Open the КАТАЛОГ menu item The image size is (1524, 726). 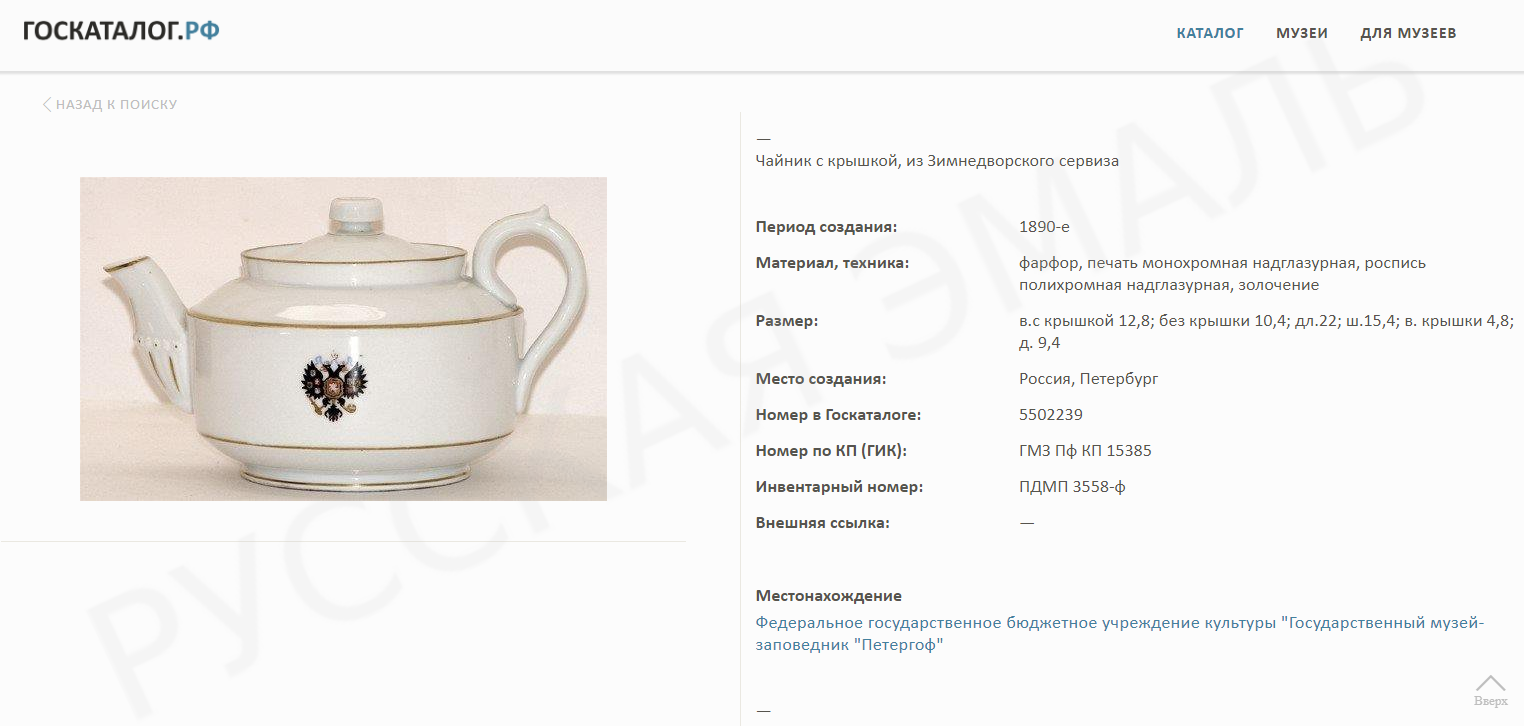(1210, 33)
